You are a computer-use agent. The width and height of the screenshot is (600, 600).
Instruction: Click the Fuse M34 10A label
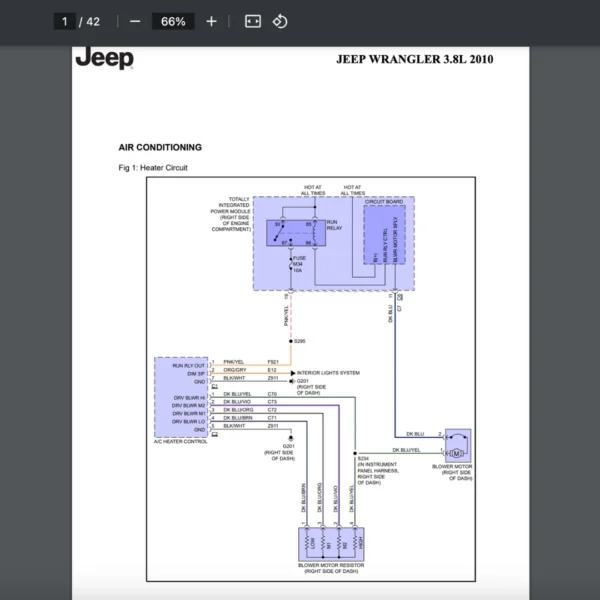coord(297,264)
